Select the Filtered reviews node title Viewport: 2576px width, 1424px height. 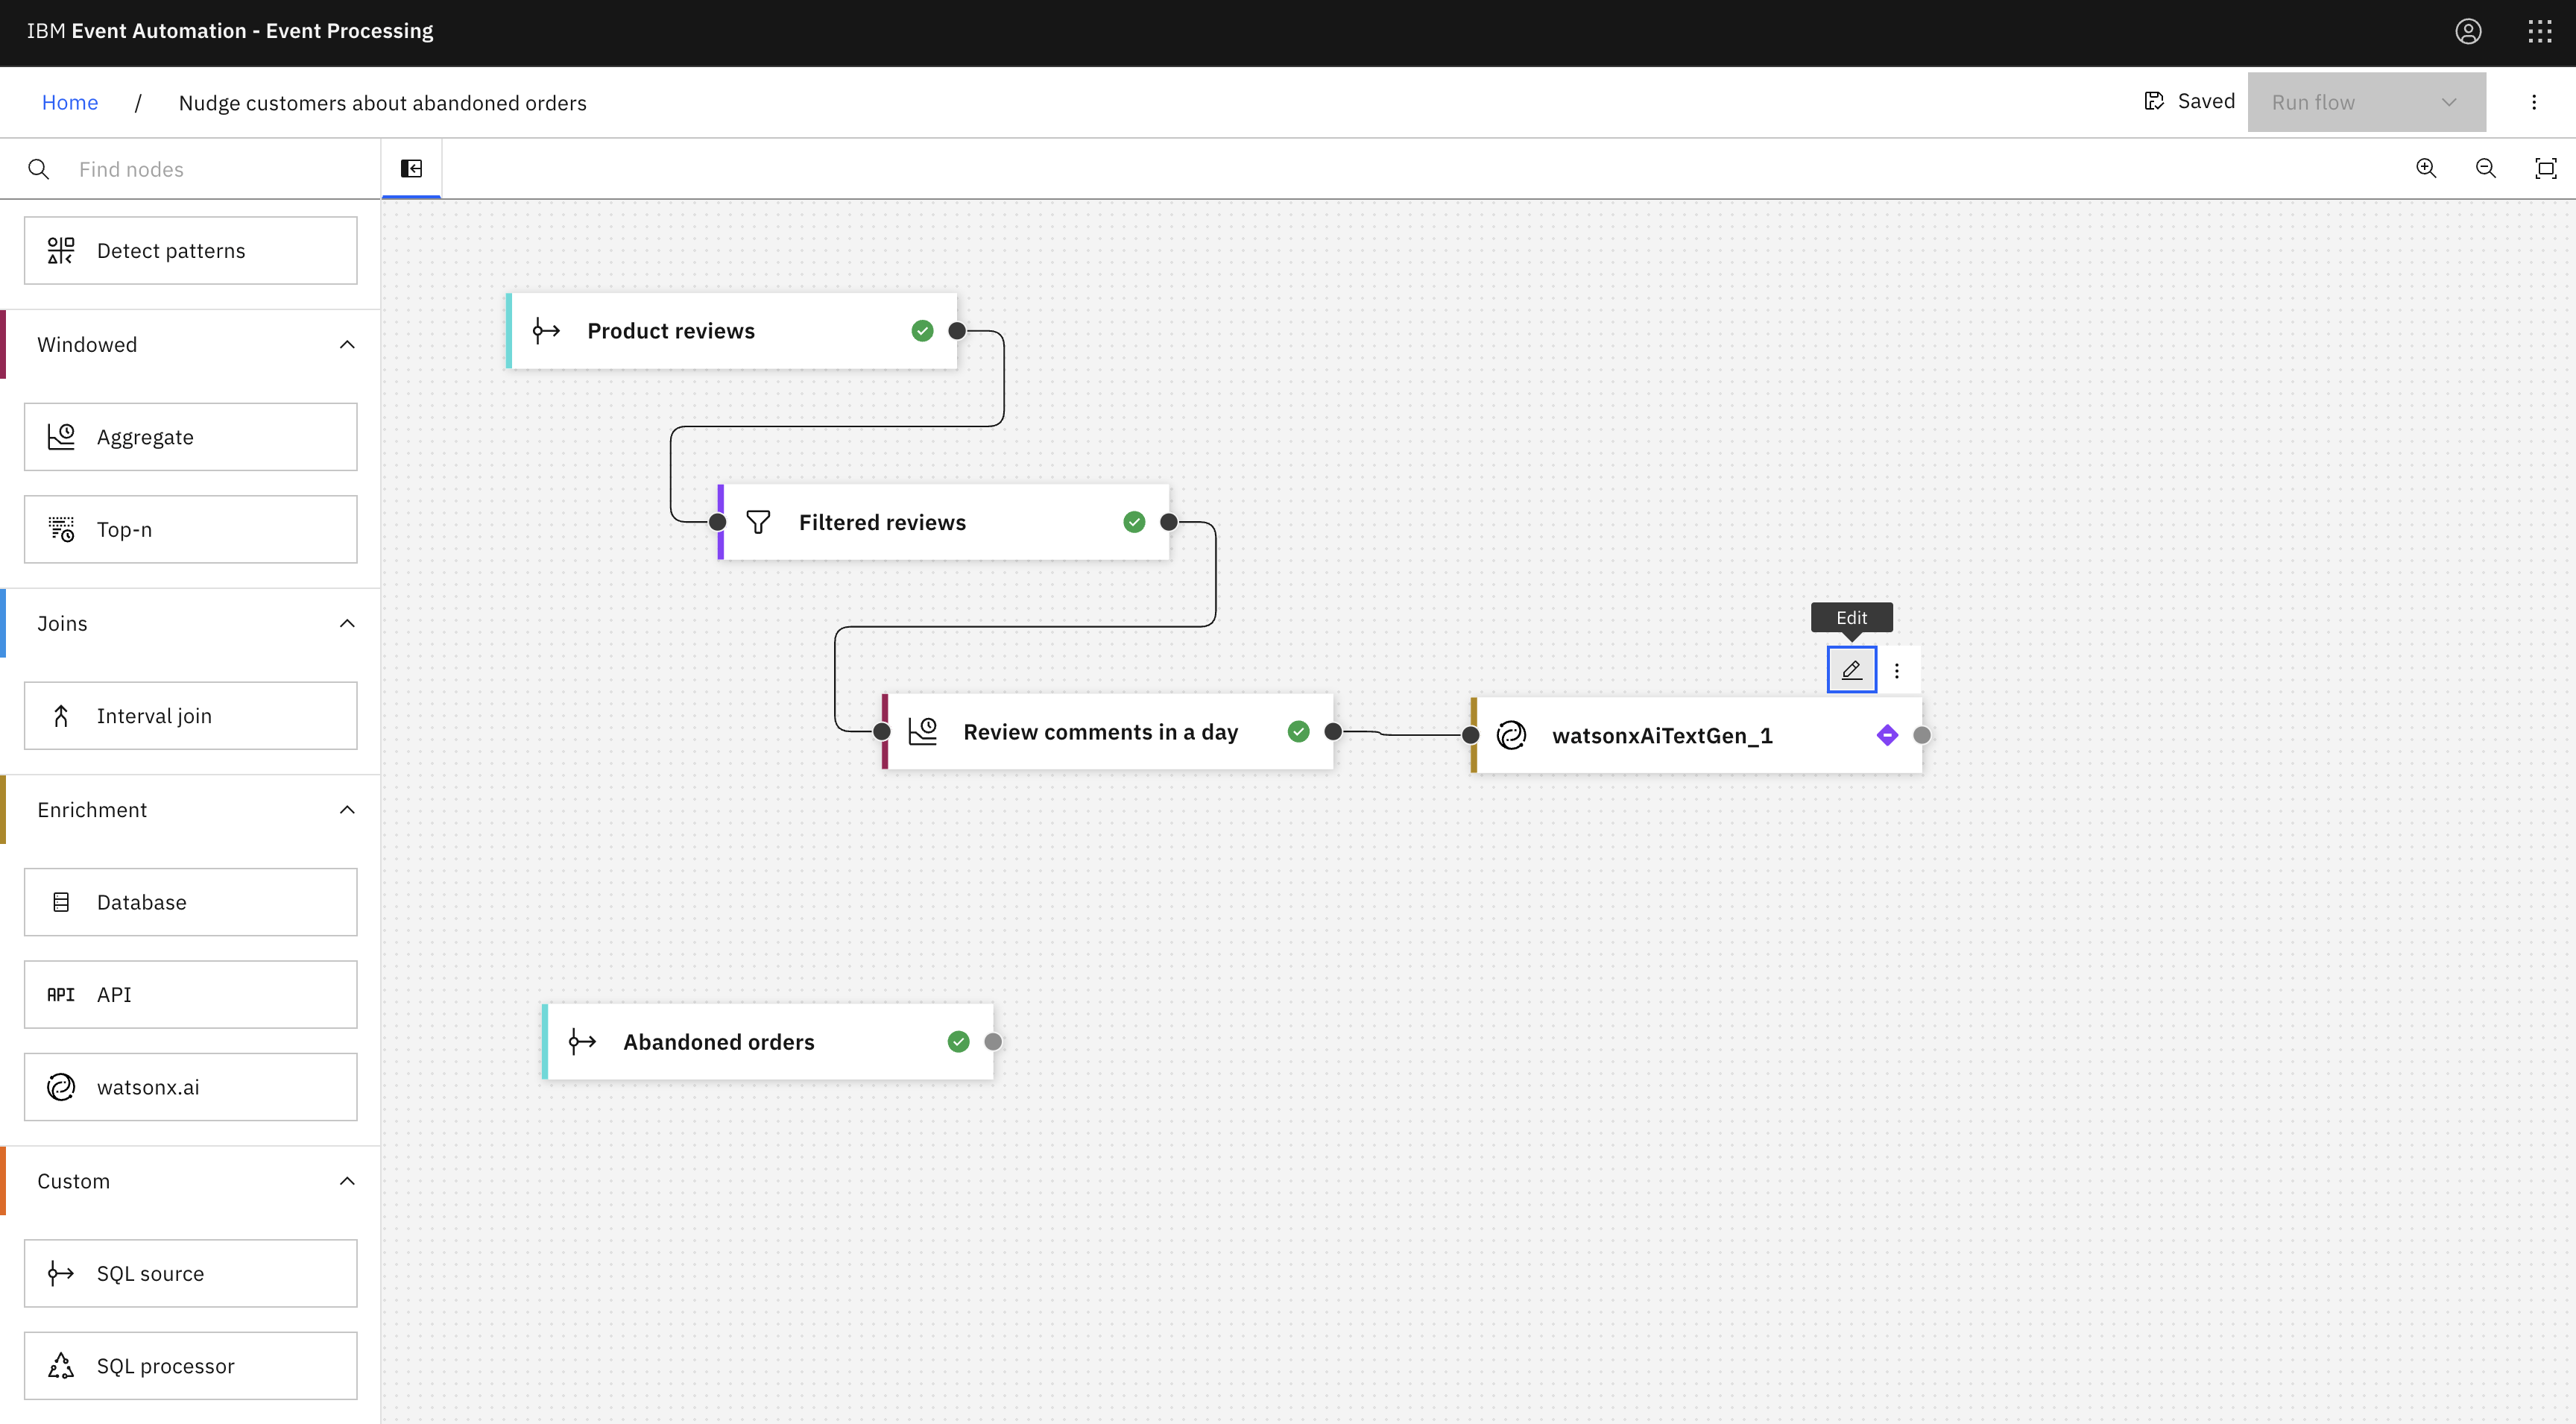(882, 522)
